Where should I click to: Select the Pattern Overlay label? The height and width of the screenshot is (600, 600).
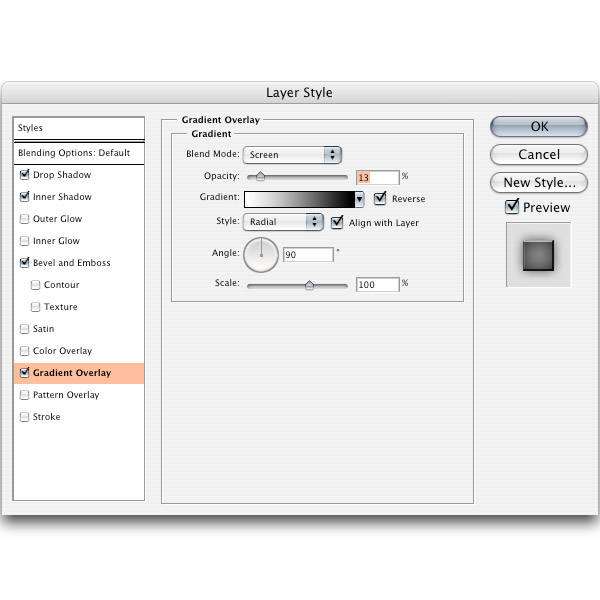coord(66,395)
